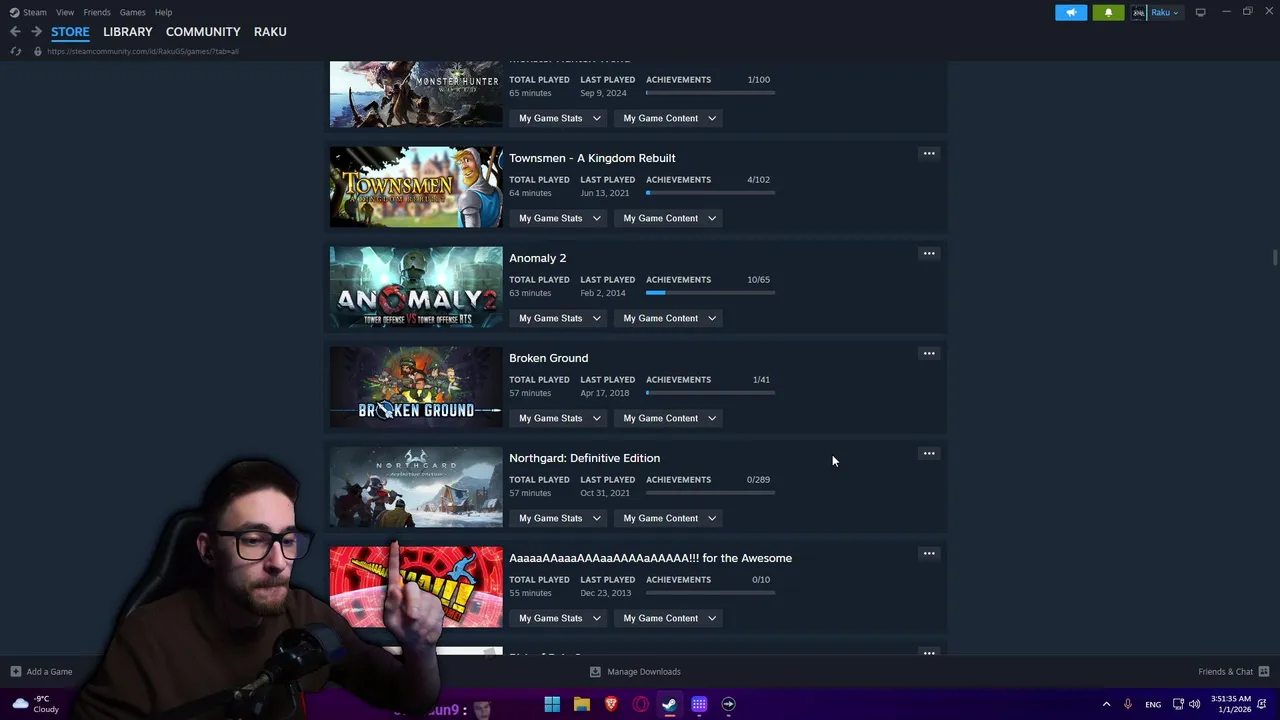Open options menu for Northgard

pos(929,454)
